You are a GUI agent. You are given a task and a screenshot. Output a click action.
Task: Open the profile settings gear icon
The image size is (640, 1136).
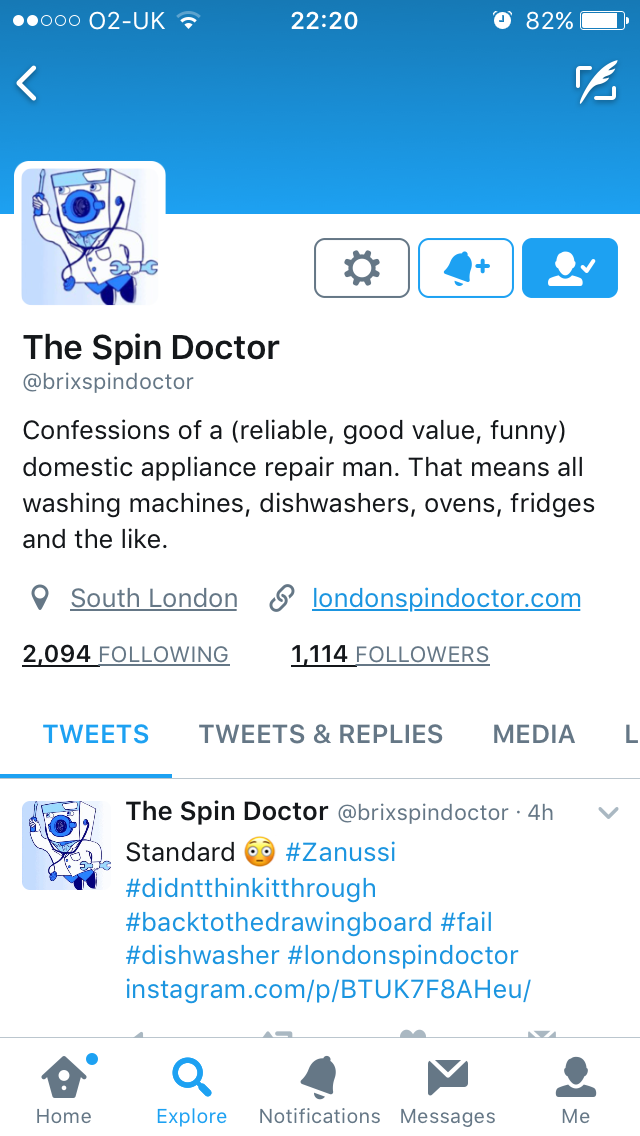362,268
